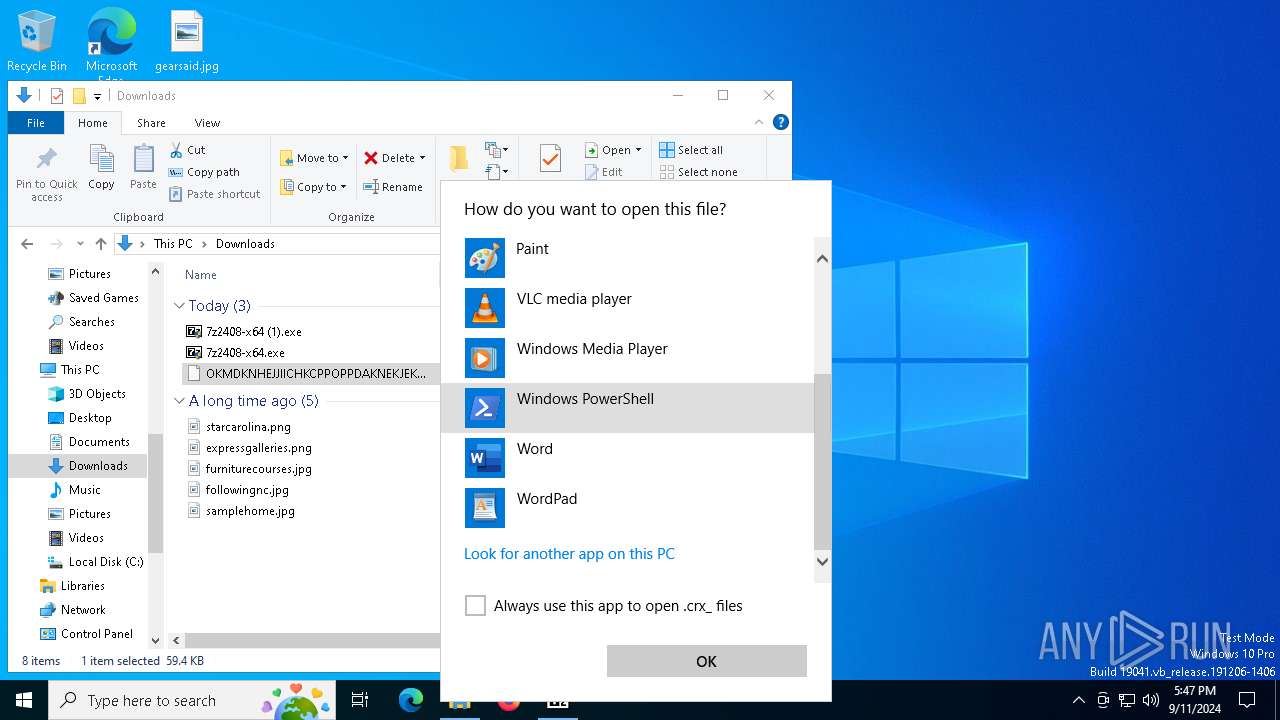Click Copy path in ribbon
The width and height of the screenshot is (1280, 720).
click(204, 172)
